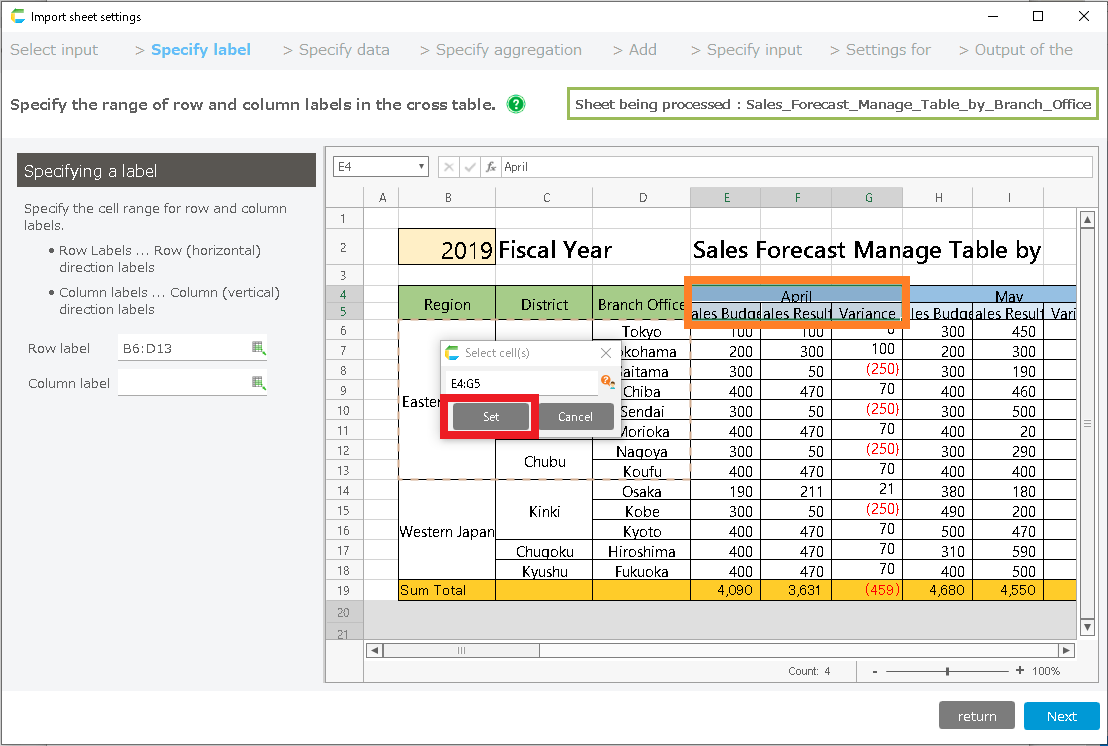Click the orange help icon in Select cell(s) dialog

pyautogui.click(x=606, y=382)
